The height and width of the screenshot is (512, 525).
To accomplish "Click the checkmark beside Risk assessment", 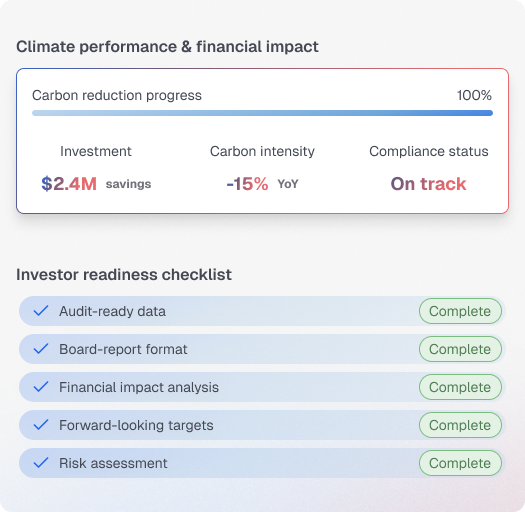I will [41, 463].
